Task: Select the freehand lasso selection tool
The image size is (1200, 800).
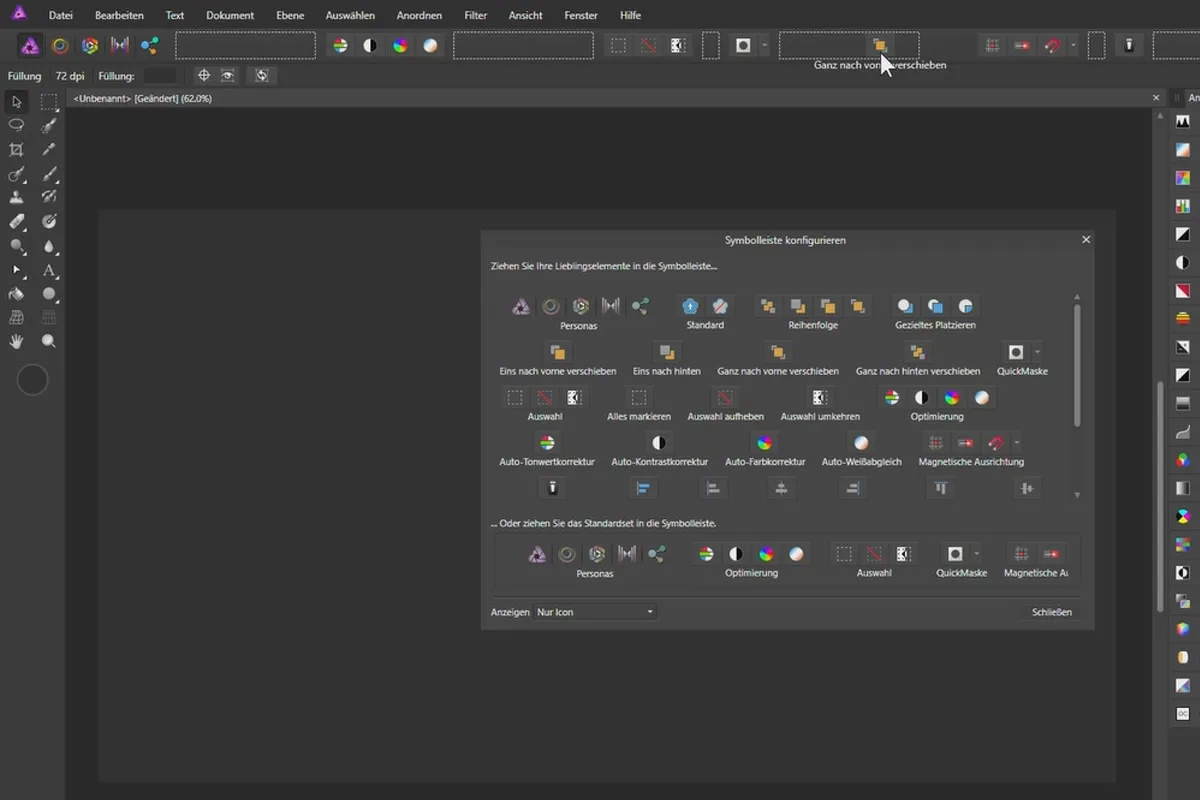Action: coord(16,125)
